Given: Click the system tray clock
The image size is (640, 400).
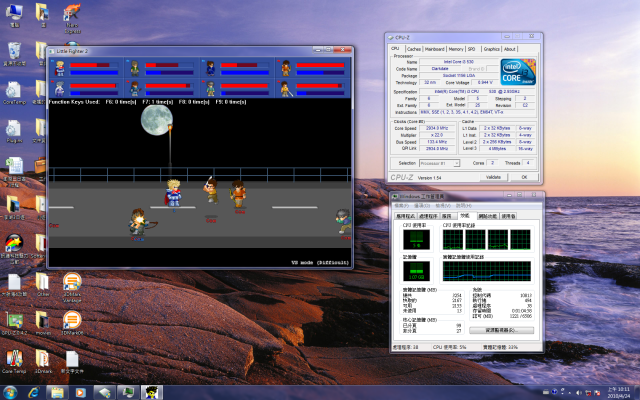Looking at the screenshot, I should click(618, 393).
